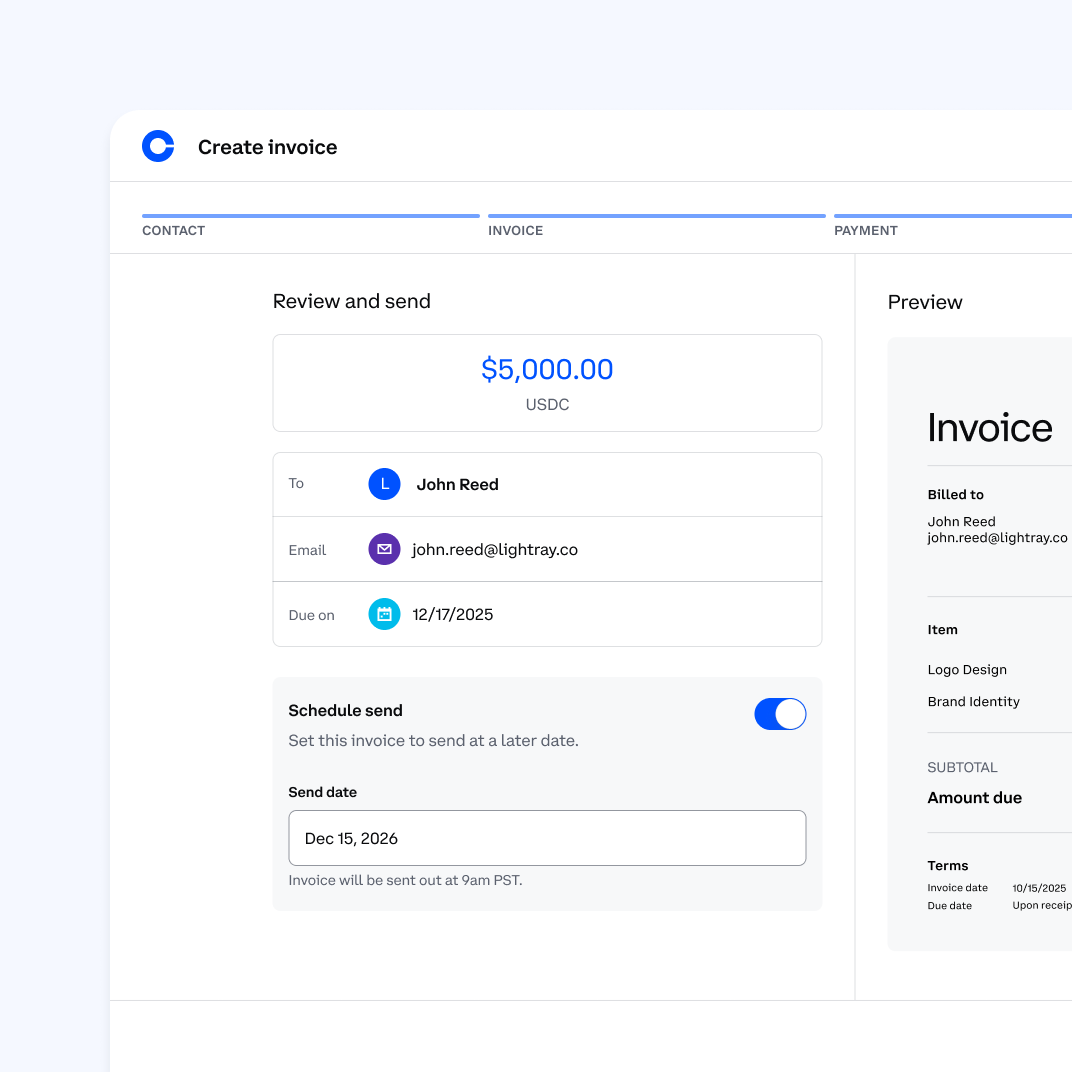1072x1072 pixels.
Task: Click the CONTACT progress bar segment
Action: [x=310, y=216]
